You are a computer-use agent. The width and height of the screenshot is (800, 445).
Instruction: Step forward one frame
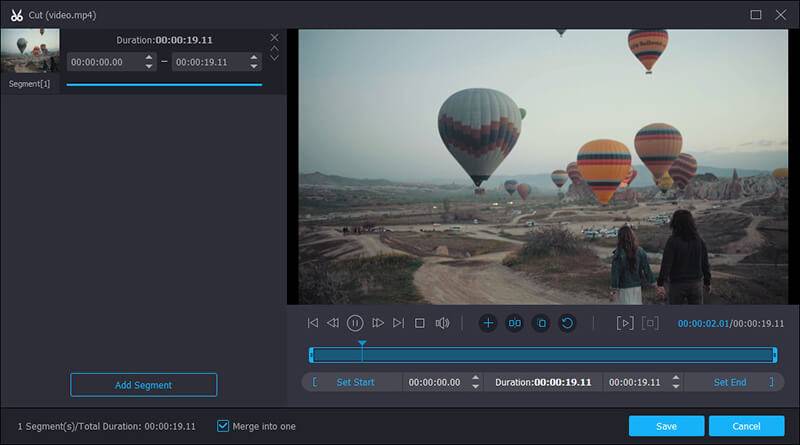point(378,323)
